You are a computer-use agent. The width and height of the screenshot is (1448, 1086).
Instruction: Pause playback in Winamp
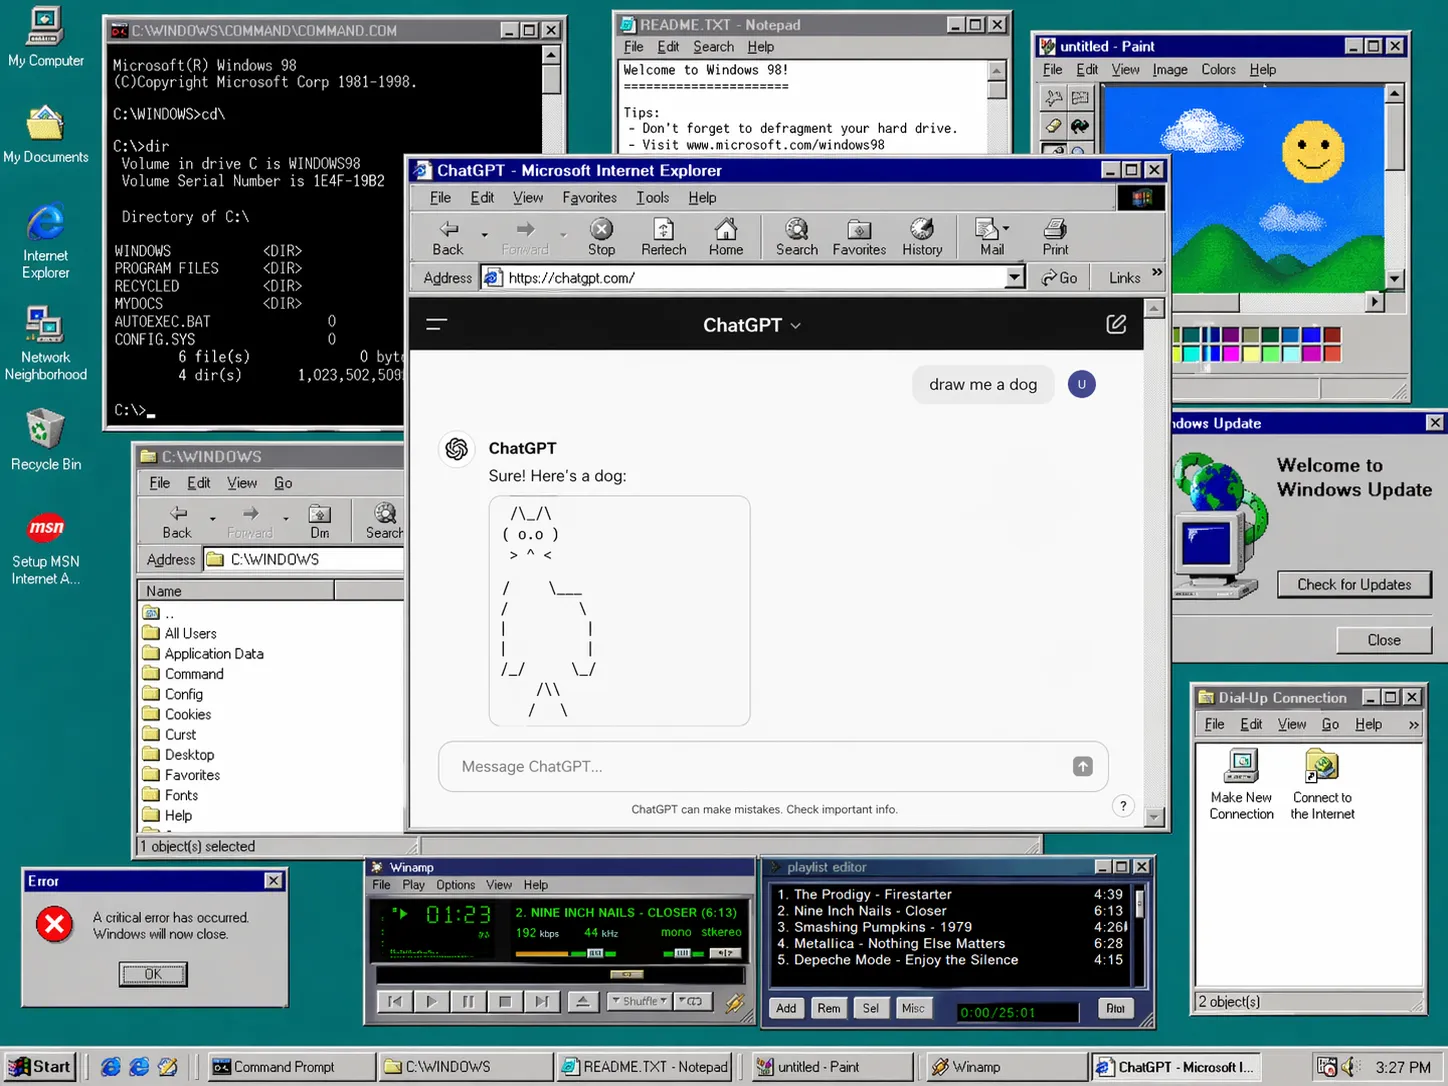(467, 1001)
